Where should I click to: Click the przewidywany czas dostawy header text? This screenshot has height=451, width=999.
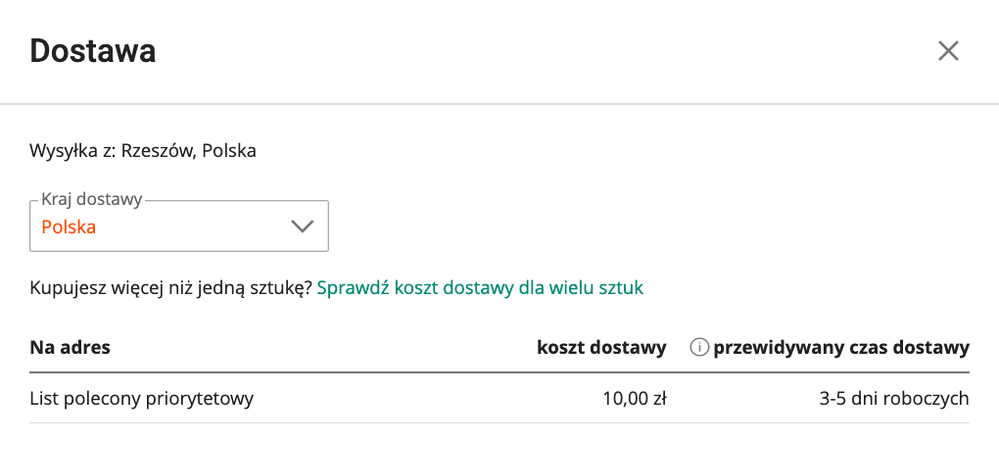pos(842,348)
